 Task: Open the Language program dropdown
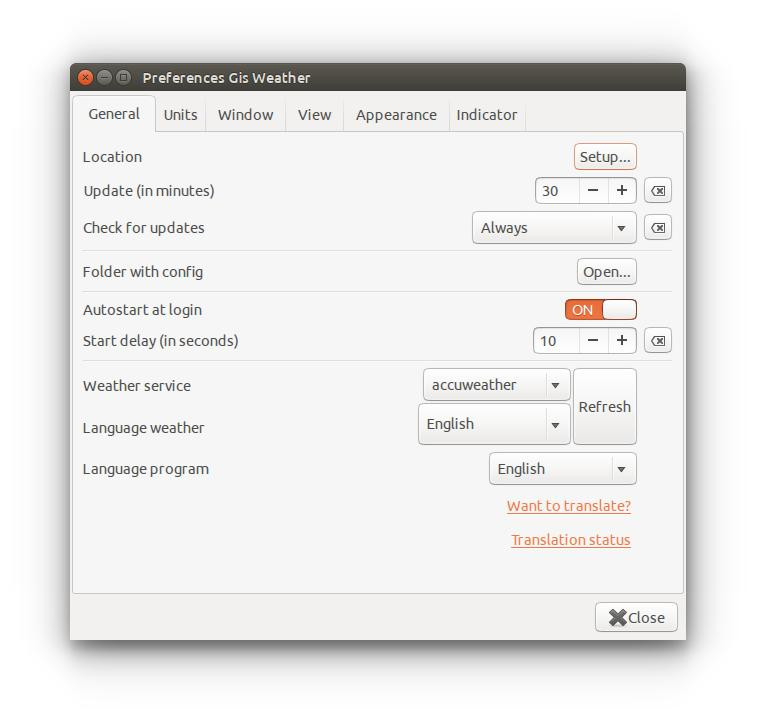click(562, 468)
